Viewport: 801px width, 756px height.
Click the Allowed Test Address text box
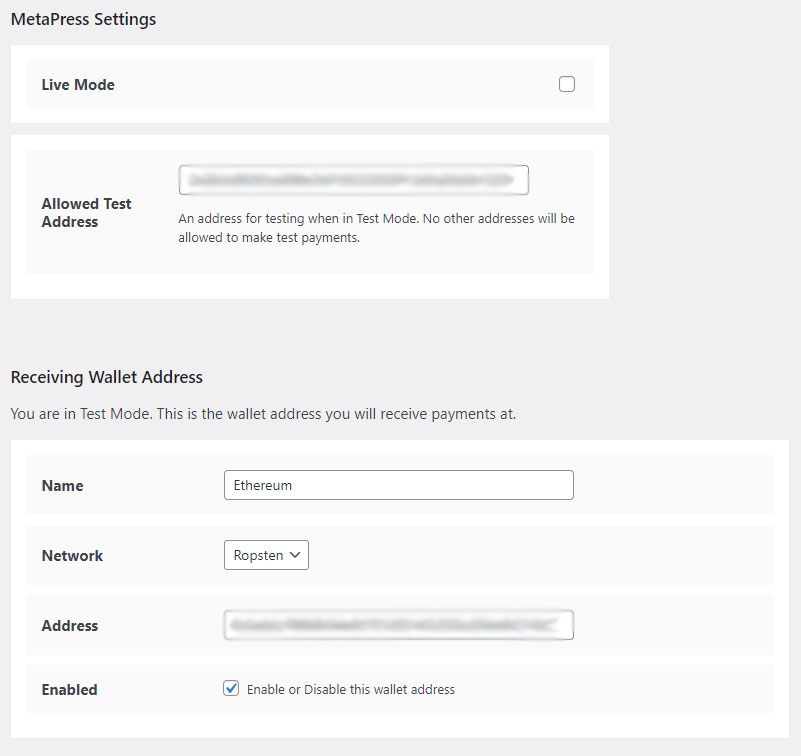pos(354,179)
